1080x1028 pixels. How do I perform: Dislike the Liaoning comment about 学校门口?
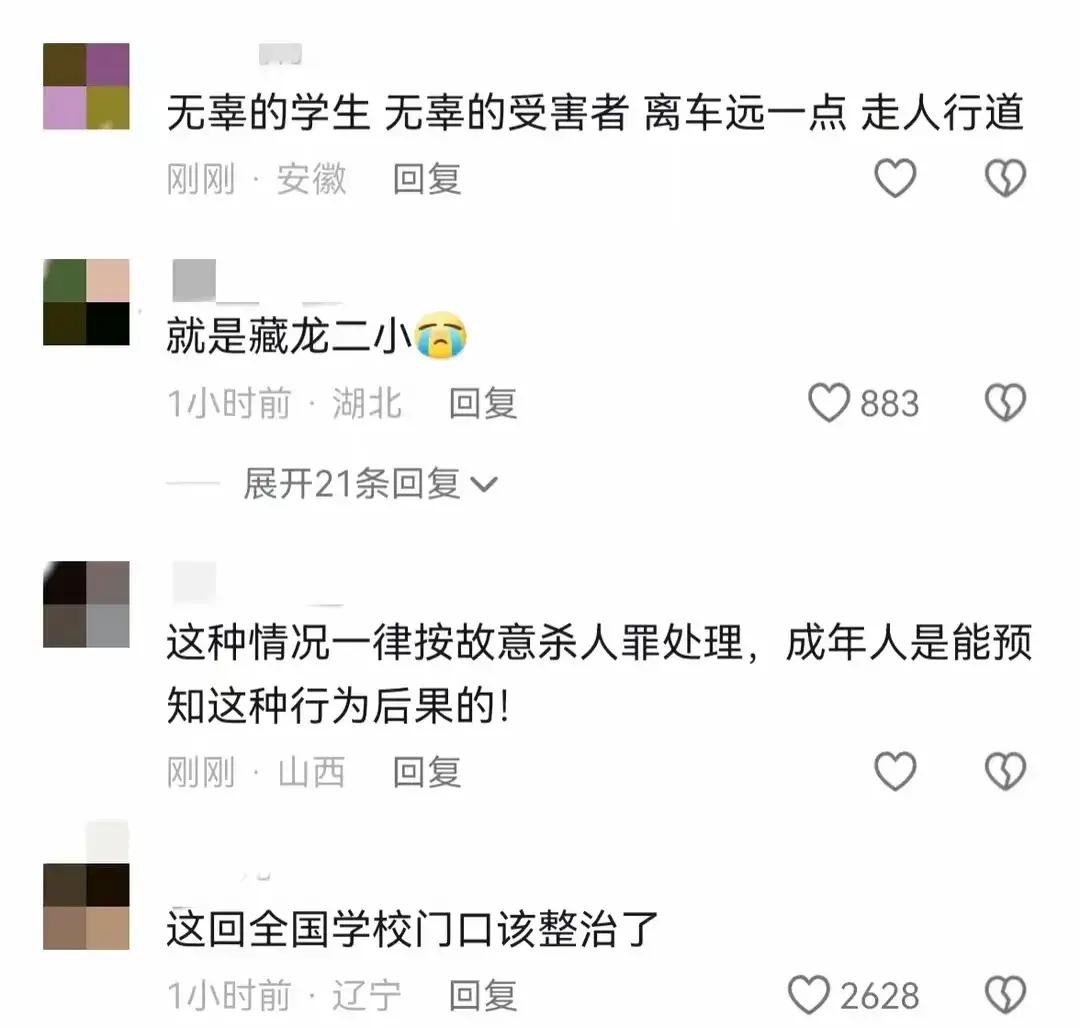tap(1006, 995)
